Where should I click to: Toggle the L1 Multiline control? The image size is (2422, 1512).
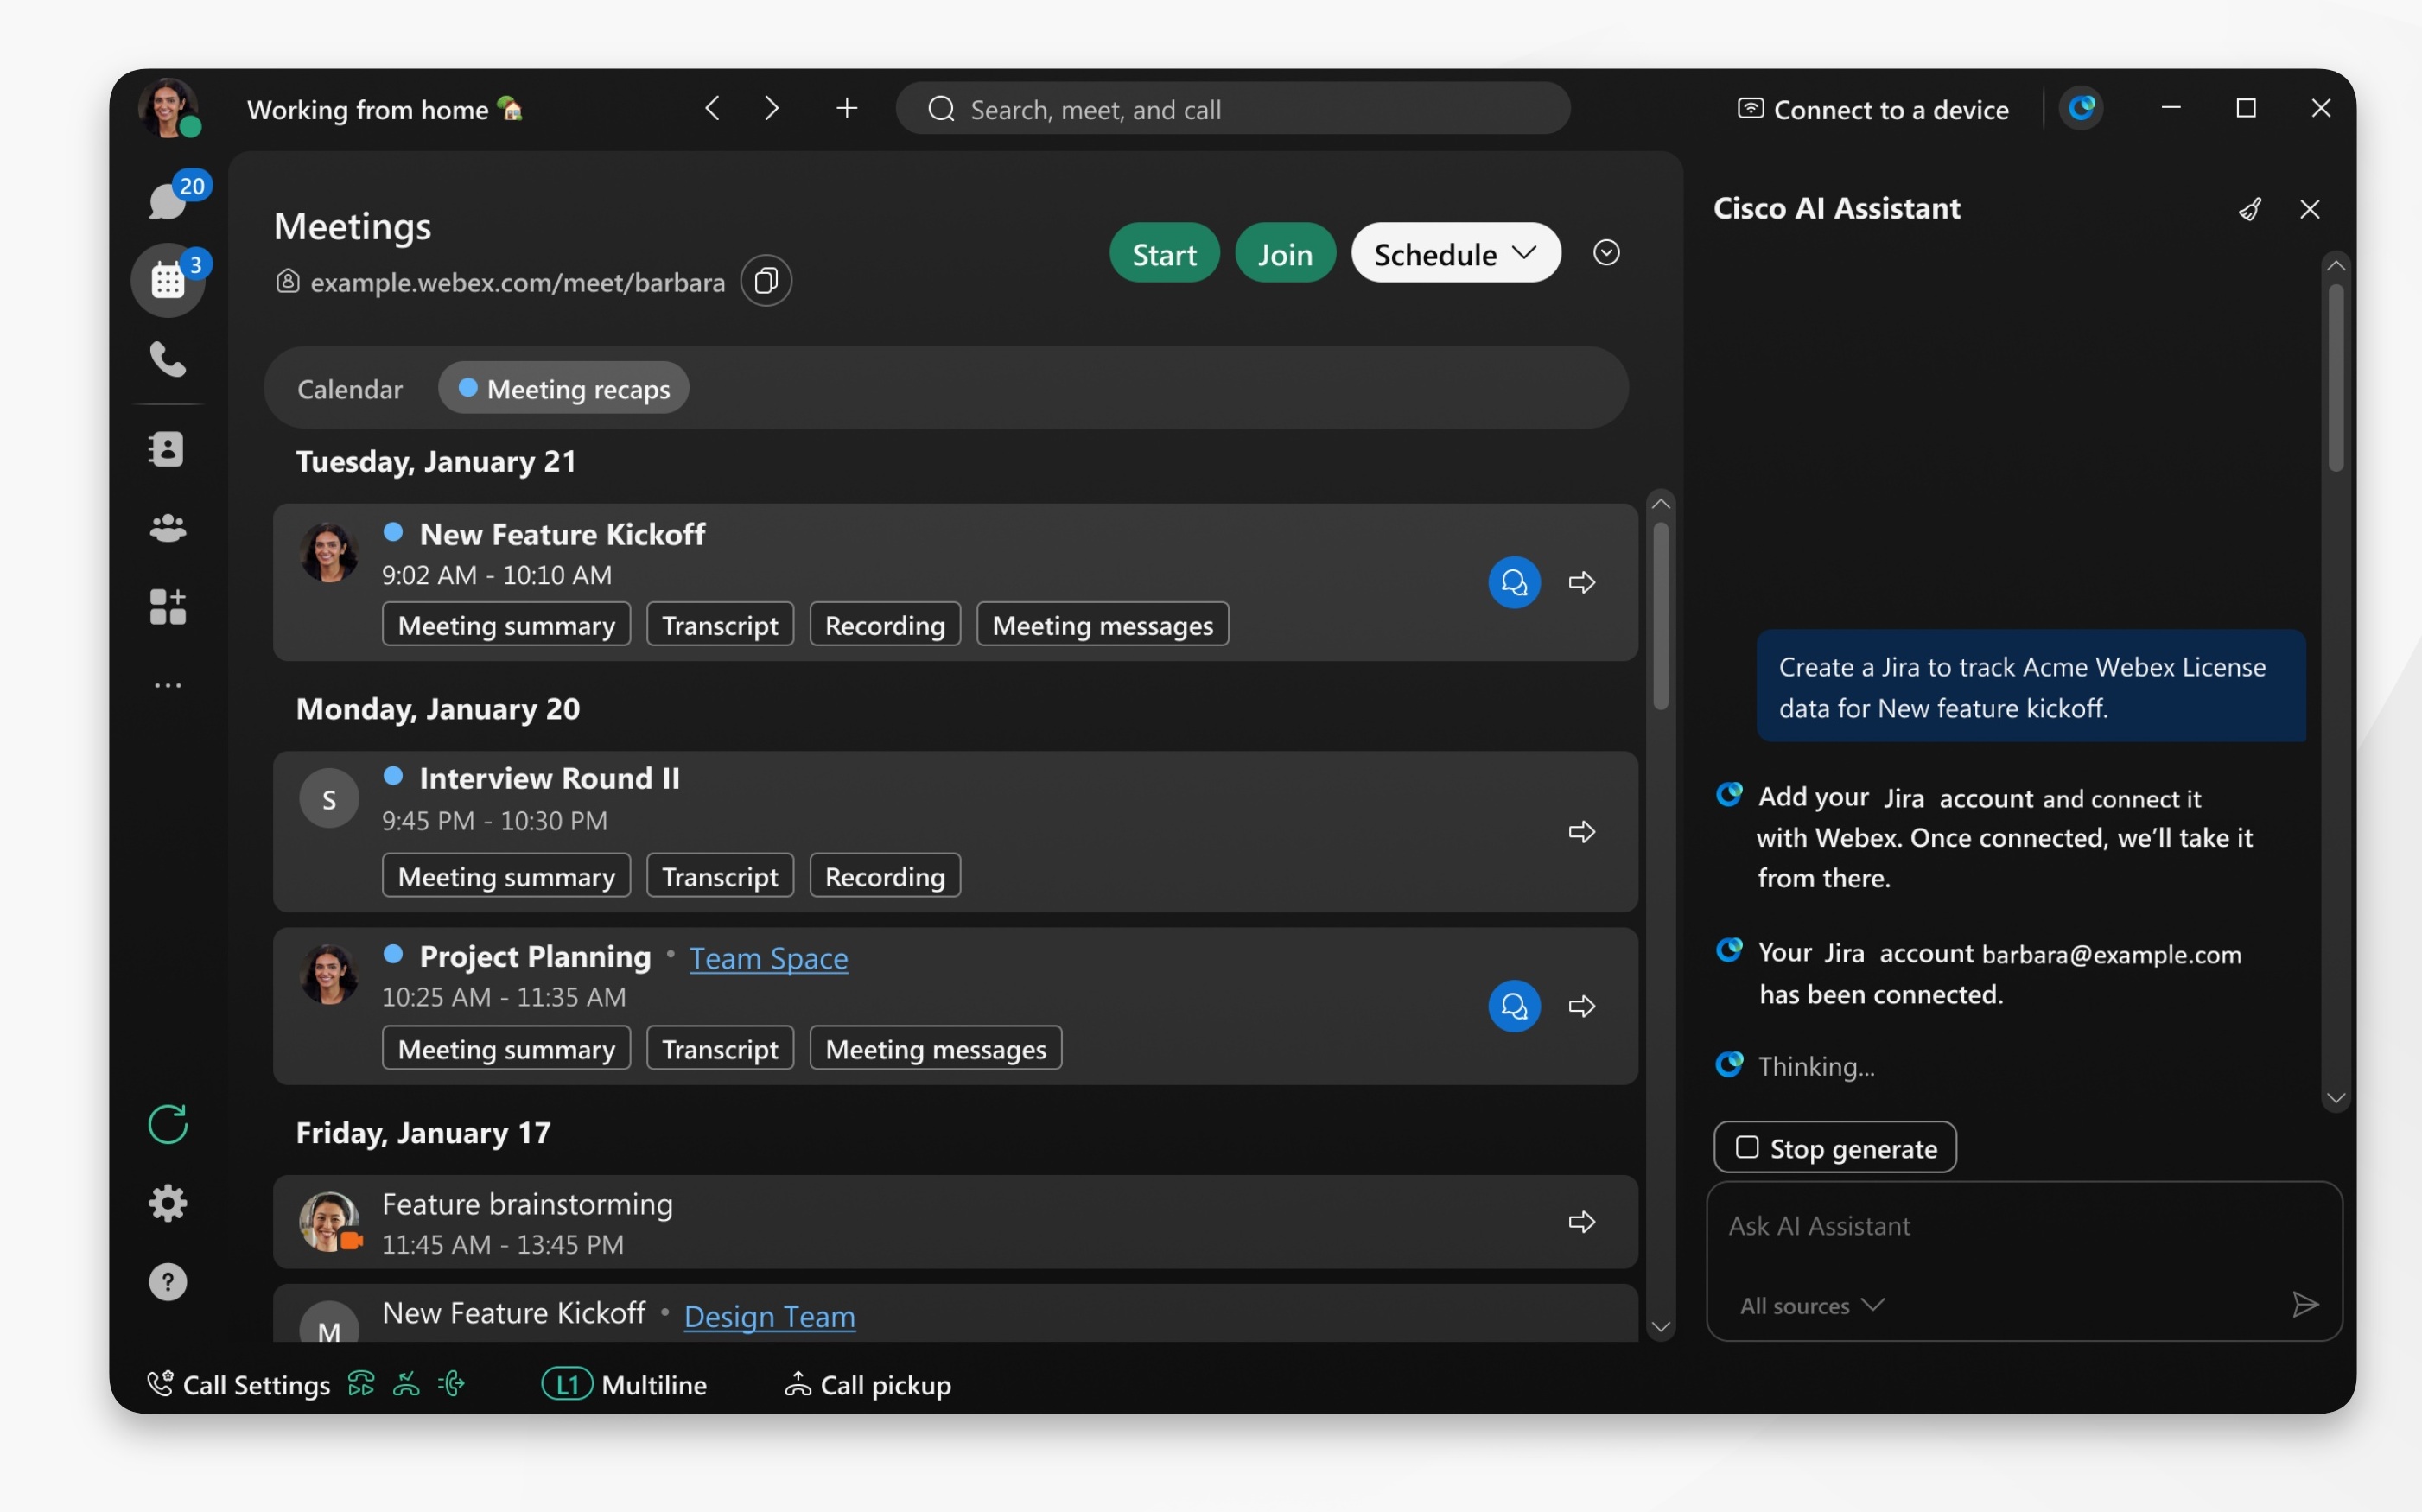pyautogui.click(x=566, y=1384)
